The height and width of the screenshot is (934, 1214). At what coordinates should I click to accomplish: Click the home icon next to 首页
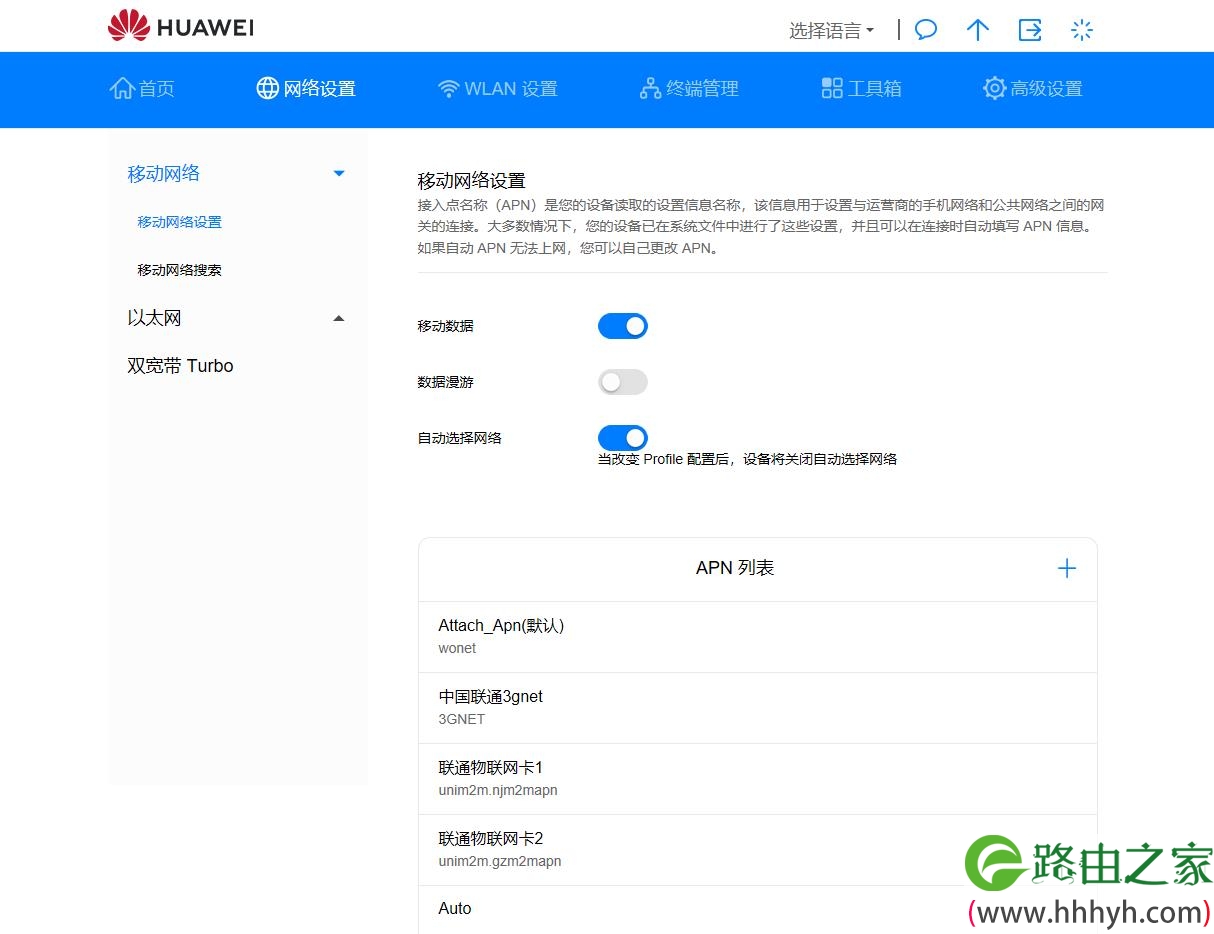122,88
